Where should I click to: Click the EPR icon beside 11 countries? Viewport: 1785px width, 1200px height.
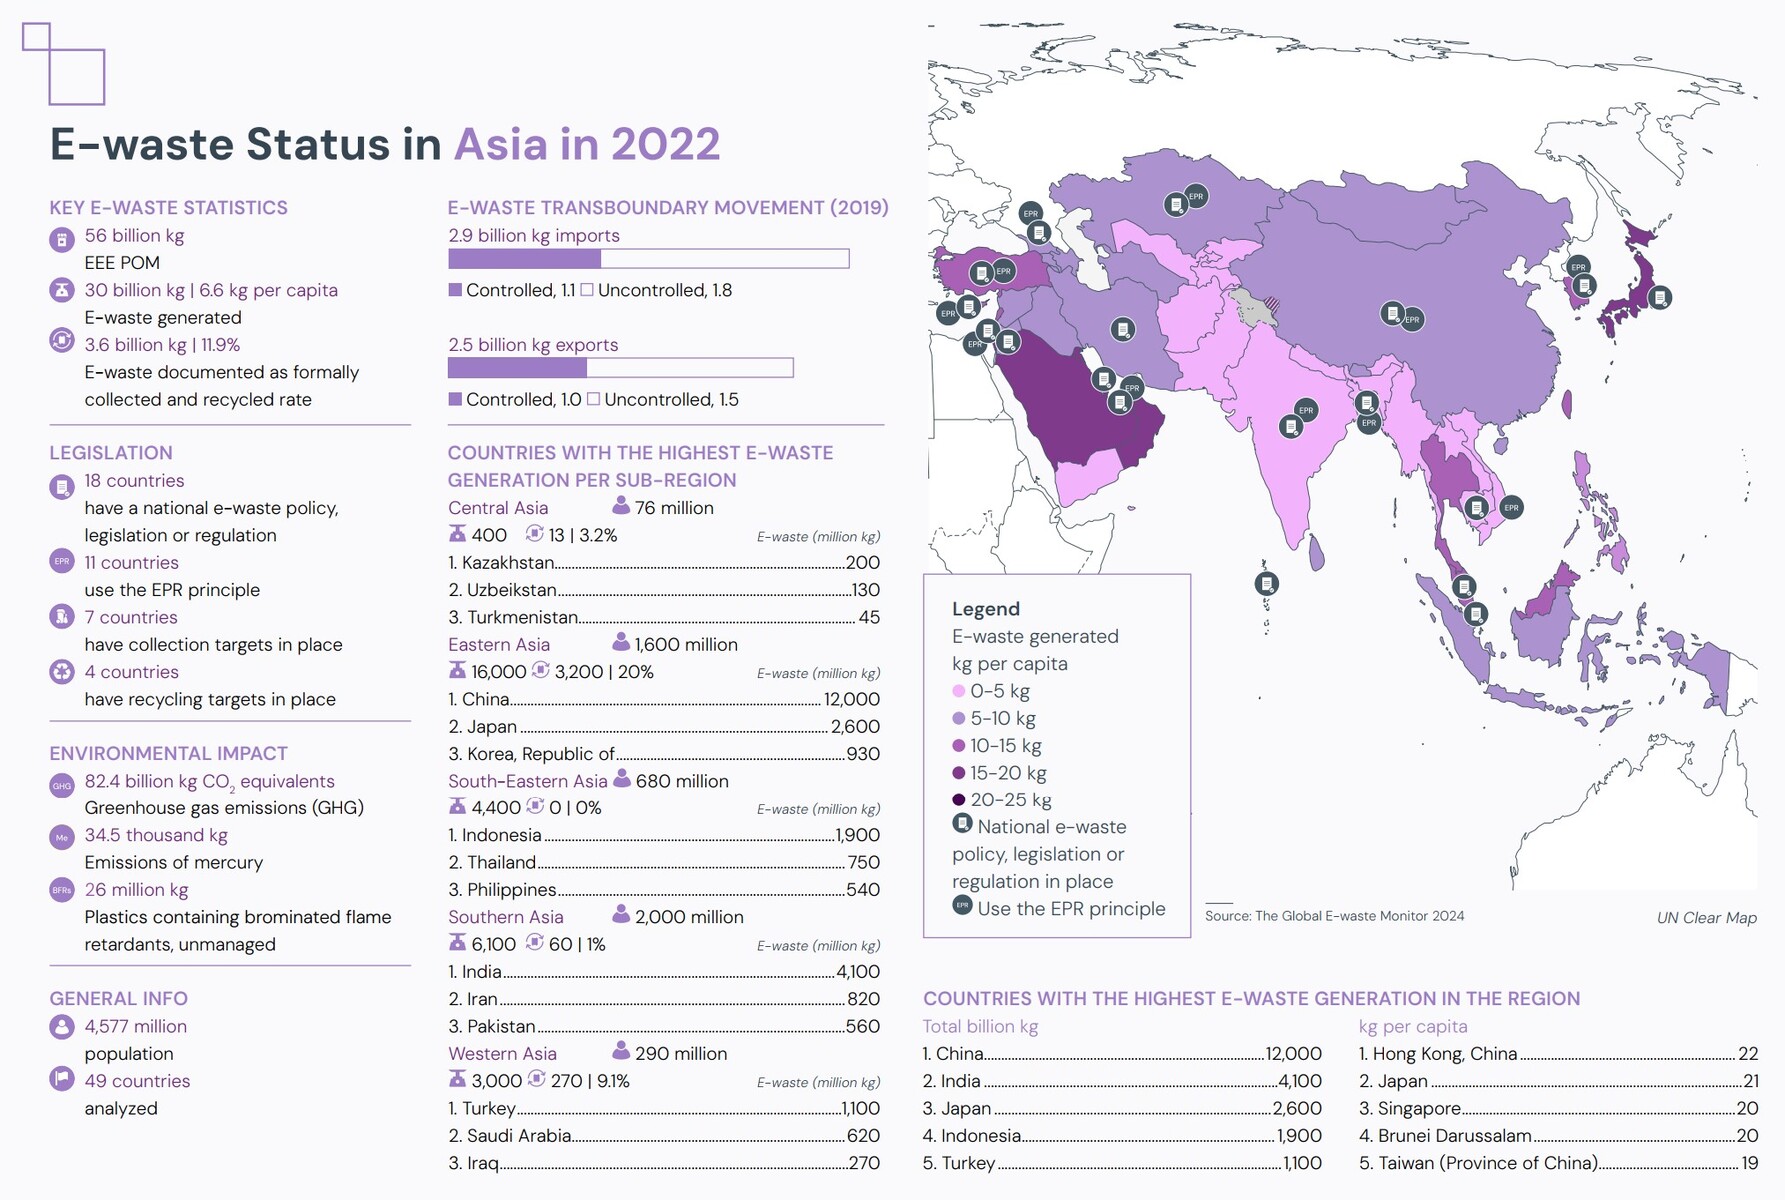tap(62, 562)
